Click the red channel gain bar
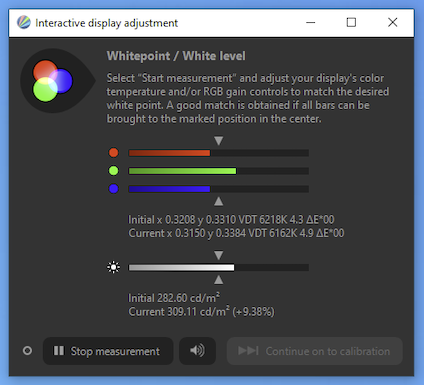Image resolution: width=424 pixels, height=385 pixels. (219, 153)
